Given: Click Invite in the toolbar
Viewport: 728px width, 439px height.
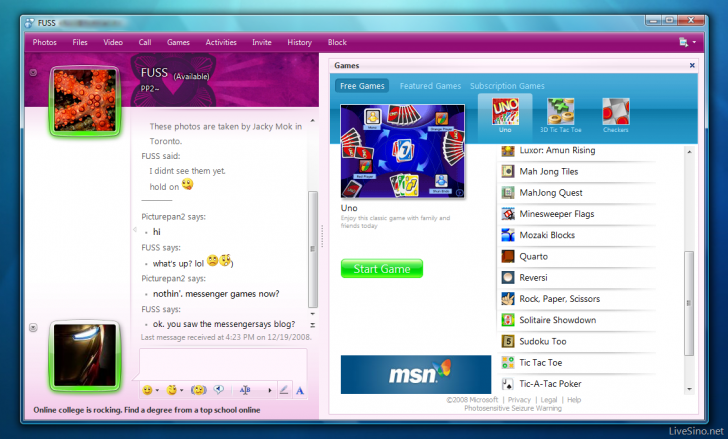Looking at the screenshot, I should [x=262, y=42].
